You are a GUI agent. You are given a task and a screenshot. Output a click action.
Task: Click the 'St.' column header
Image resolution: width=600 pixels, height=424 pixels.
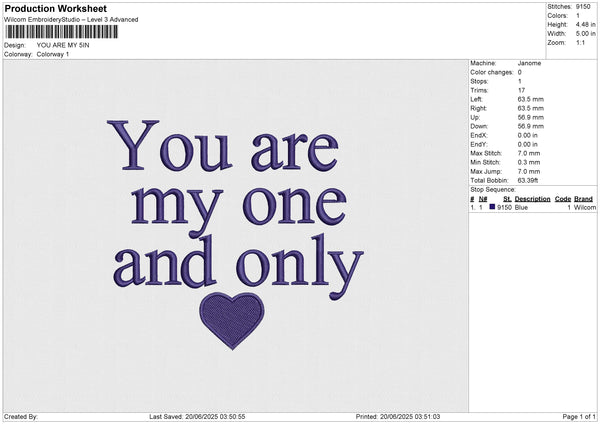click(x=505, y=198)
